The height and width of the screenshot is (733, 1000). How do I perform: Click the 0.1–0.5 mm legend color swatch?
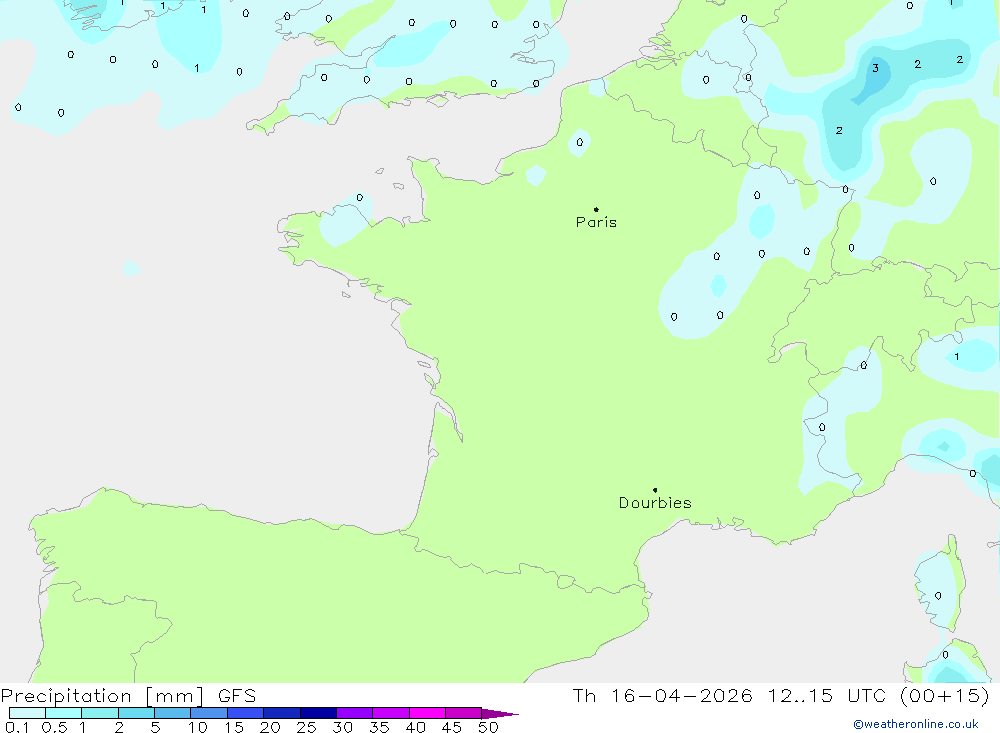point(27,713)
